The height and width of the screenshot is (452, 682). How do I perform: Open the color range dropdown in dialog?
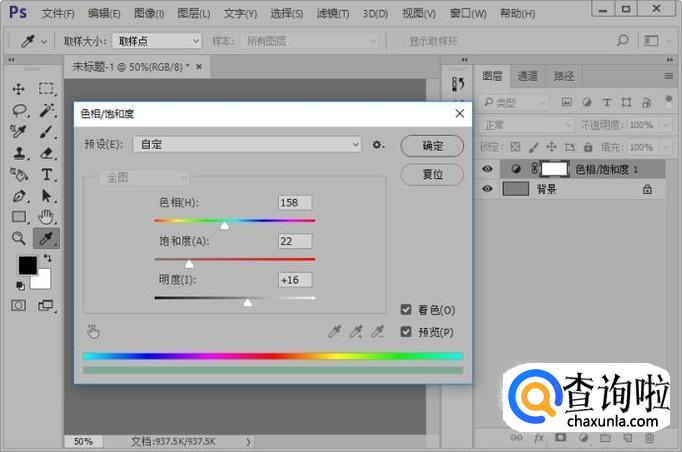click(144, 177)
